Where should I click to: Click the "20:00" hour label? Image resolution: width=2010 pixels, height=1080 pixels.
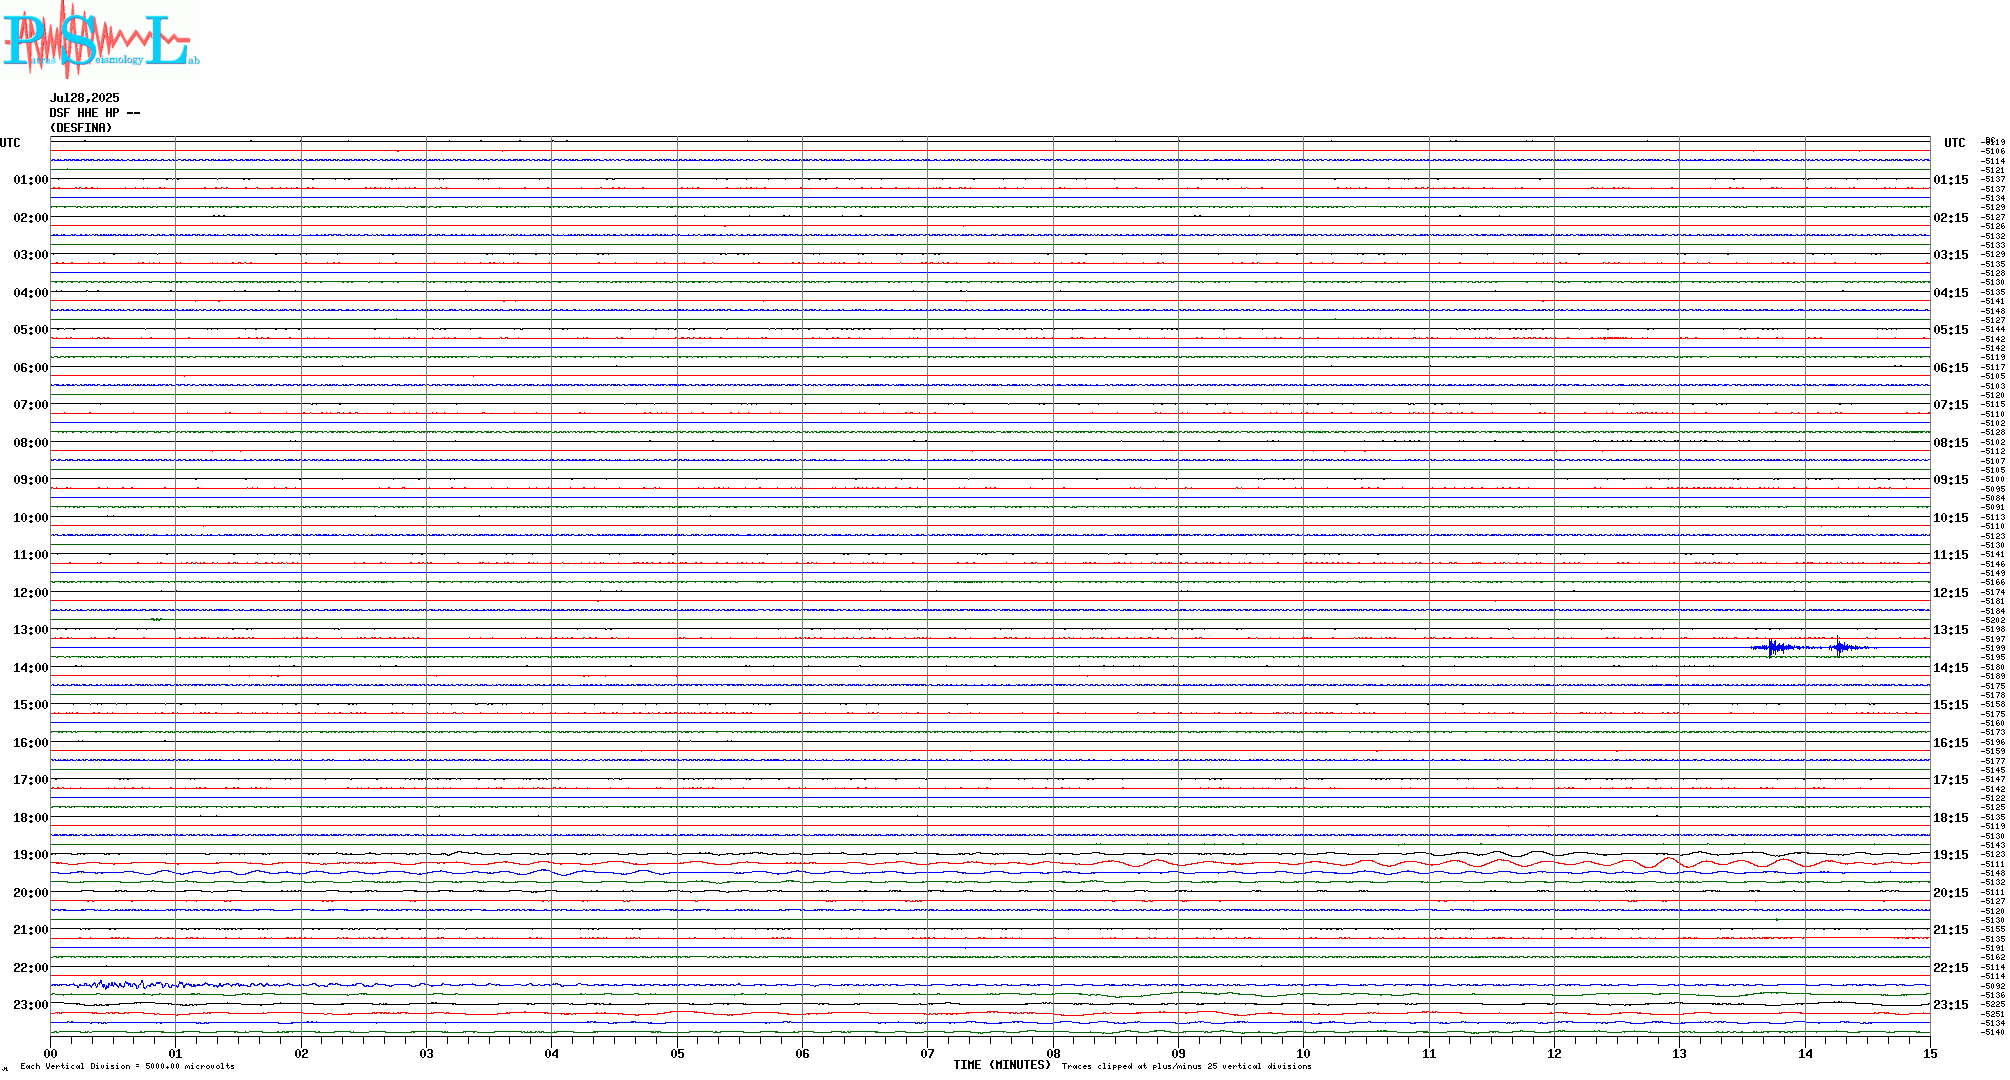(31, 893)
